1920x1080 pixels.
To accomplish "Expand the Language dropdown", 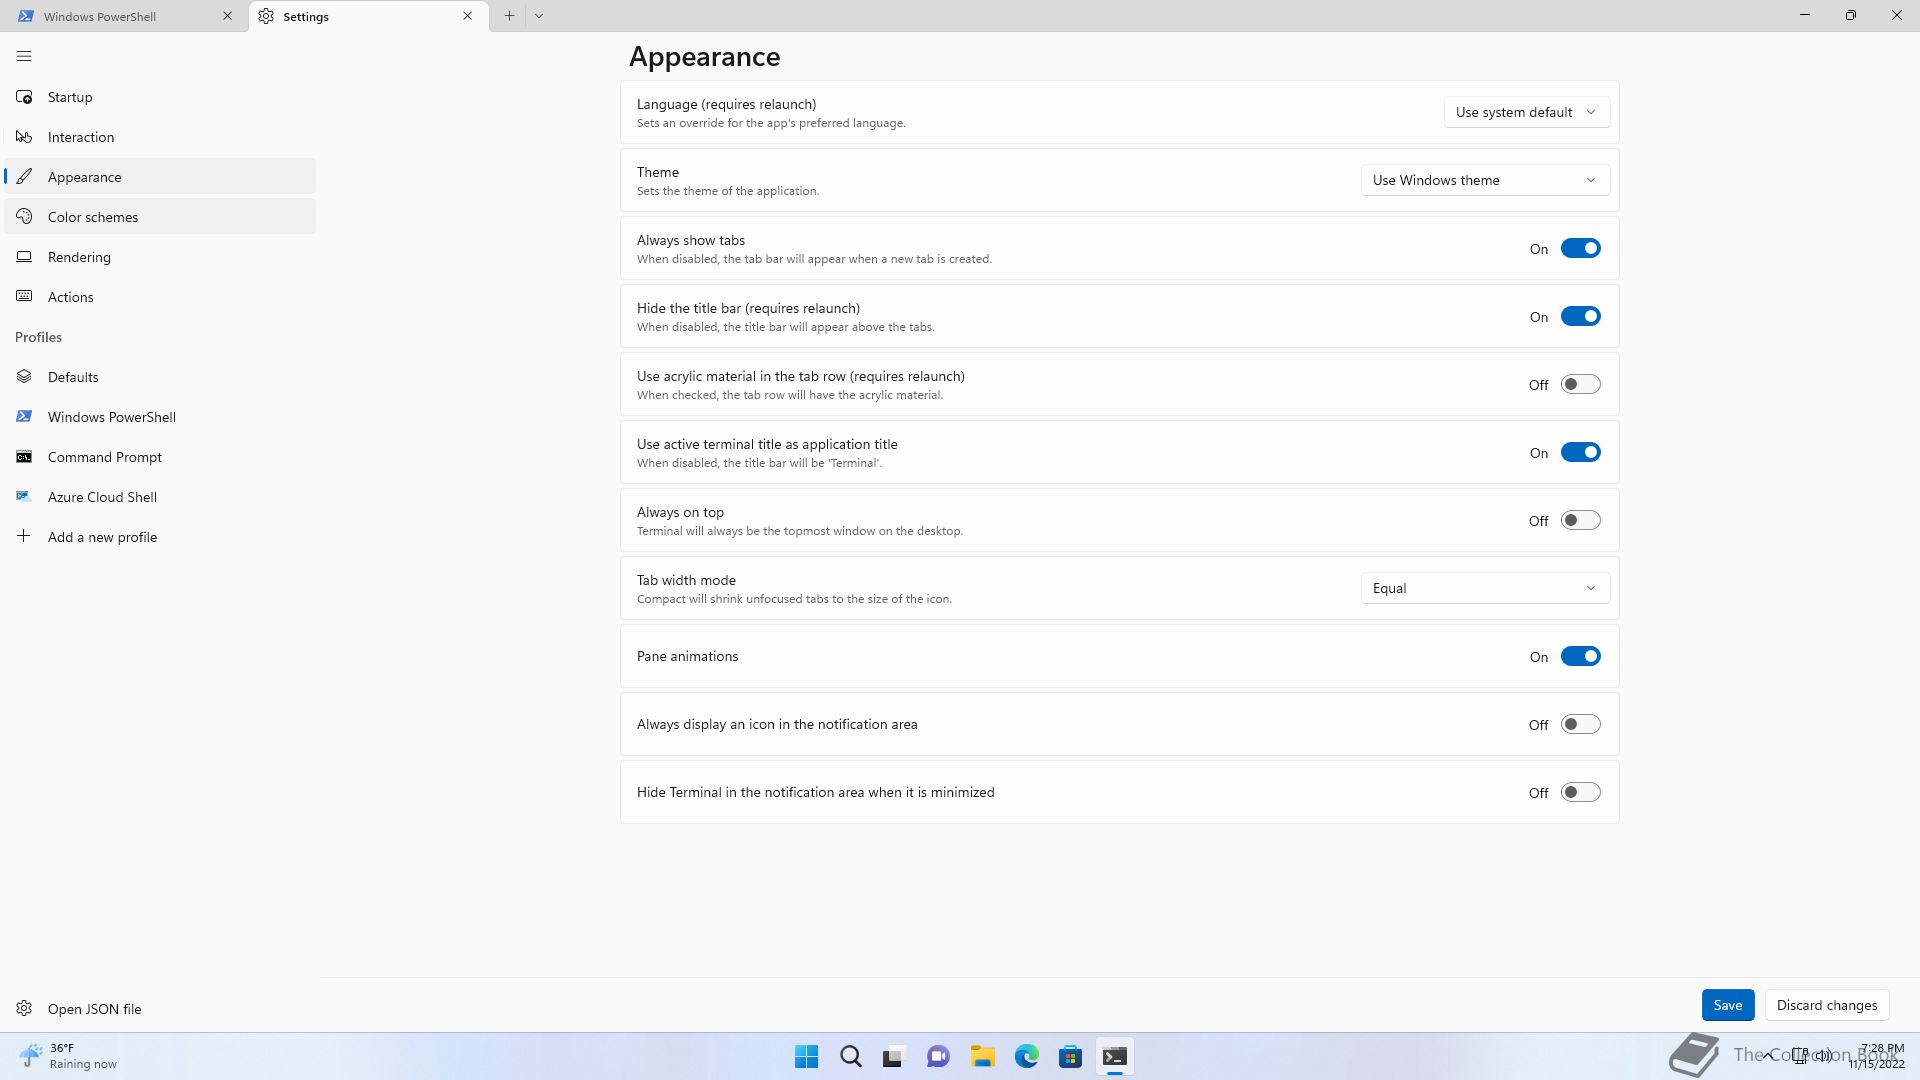I will [1526, 112].
